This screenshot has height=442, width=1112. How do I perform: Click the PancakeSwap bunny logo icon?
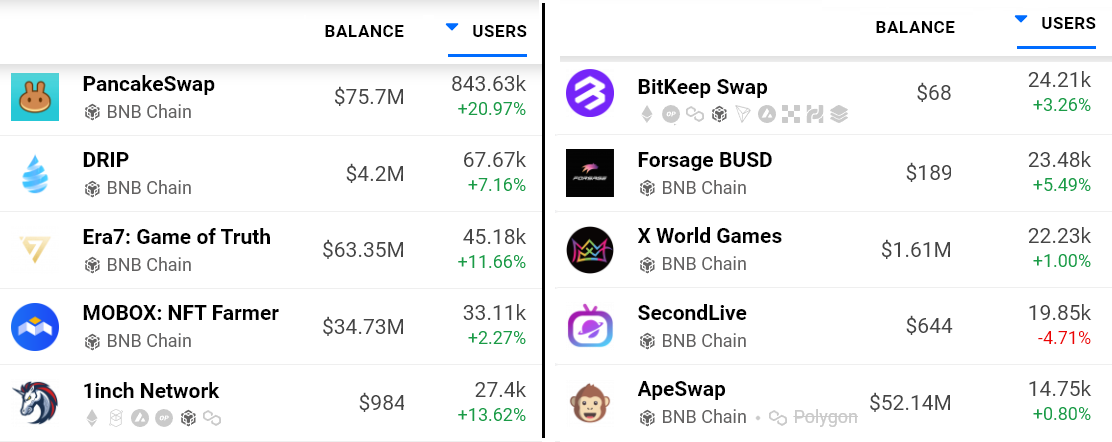point(35,97)
